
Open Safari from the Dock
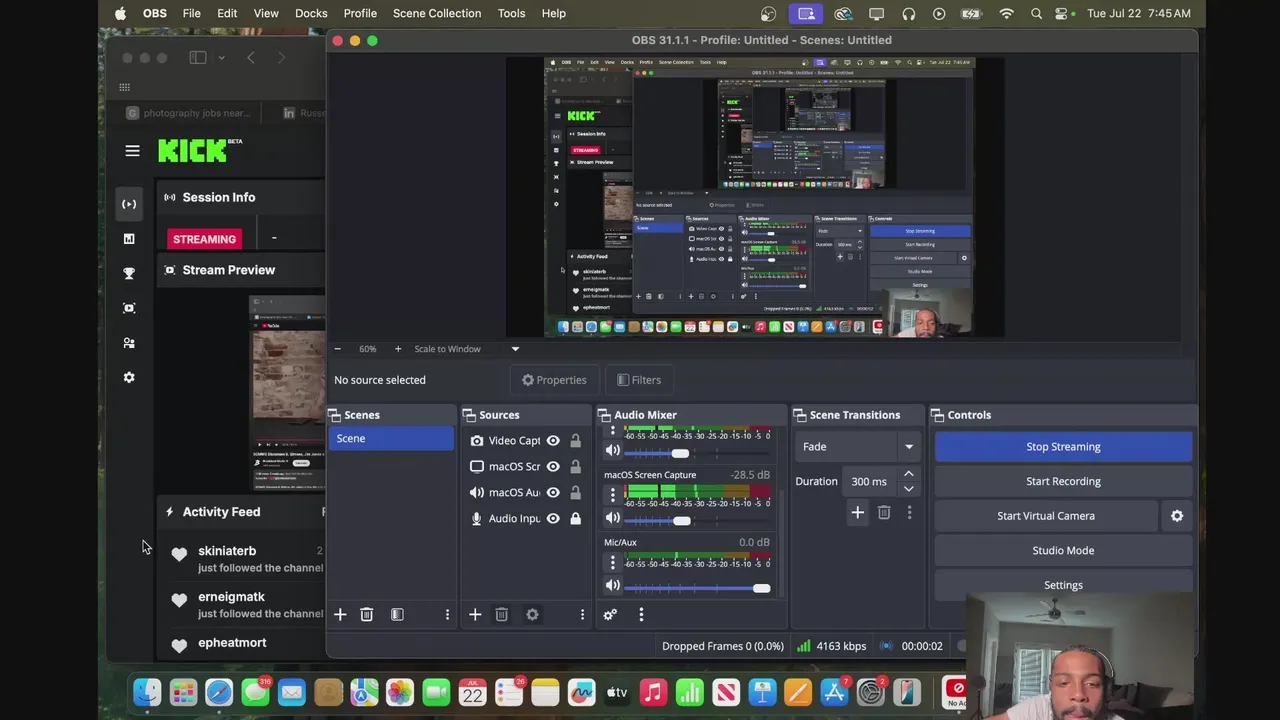219,692
